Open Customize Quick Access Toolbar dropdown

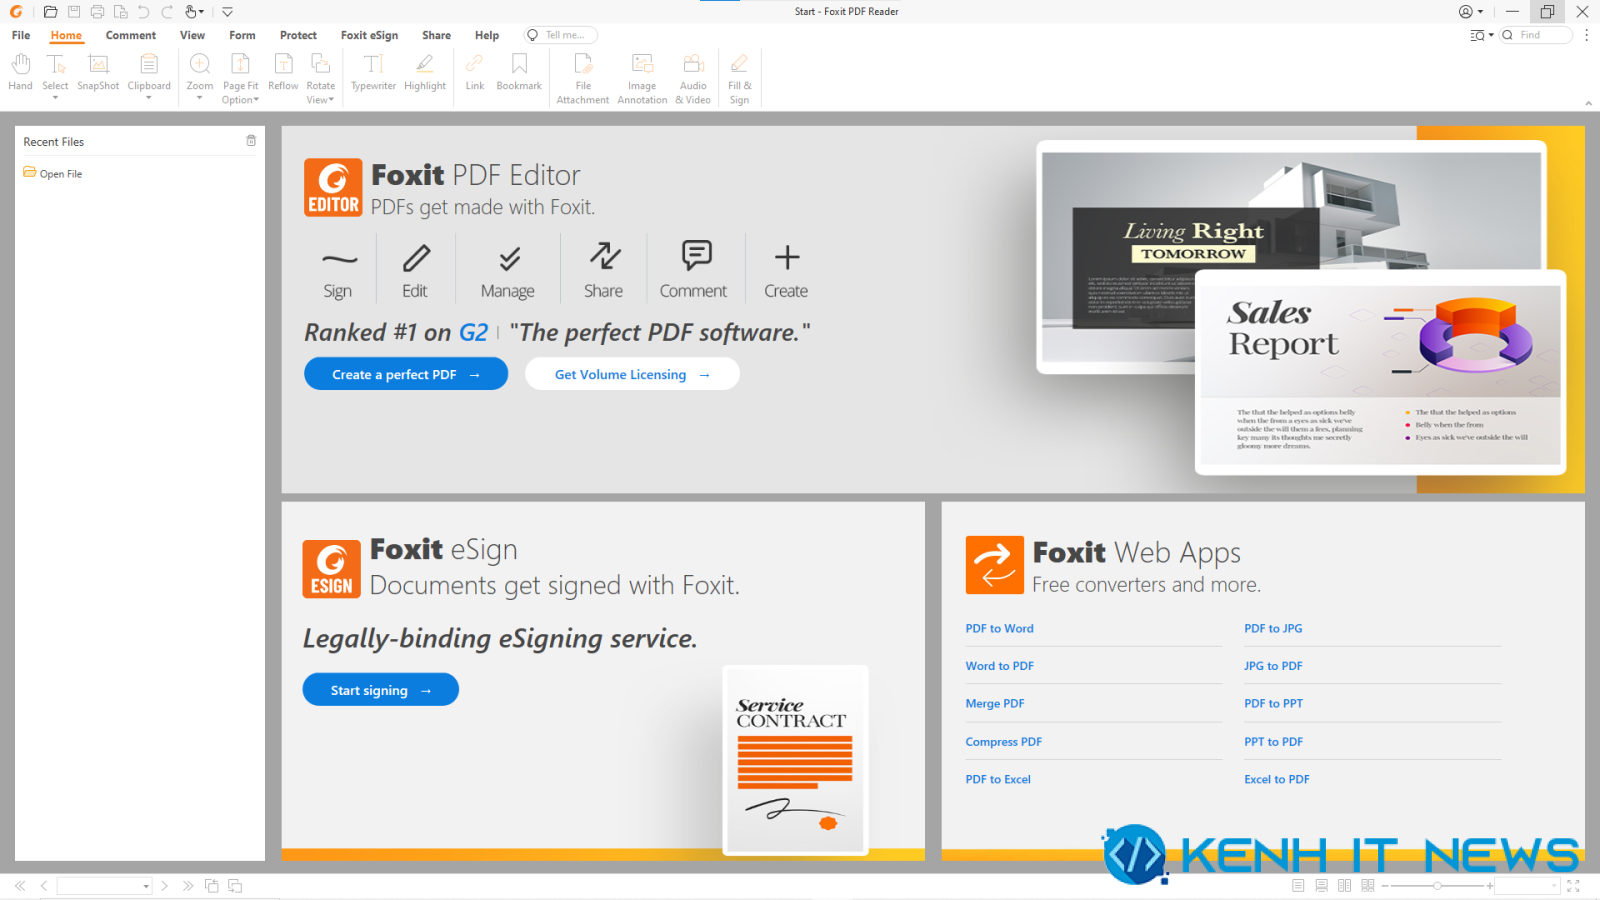click(227, 12)
